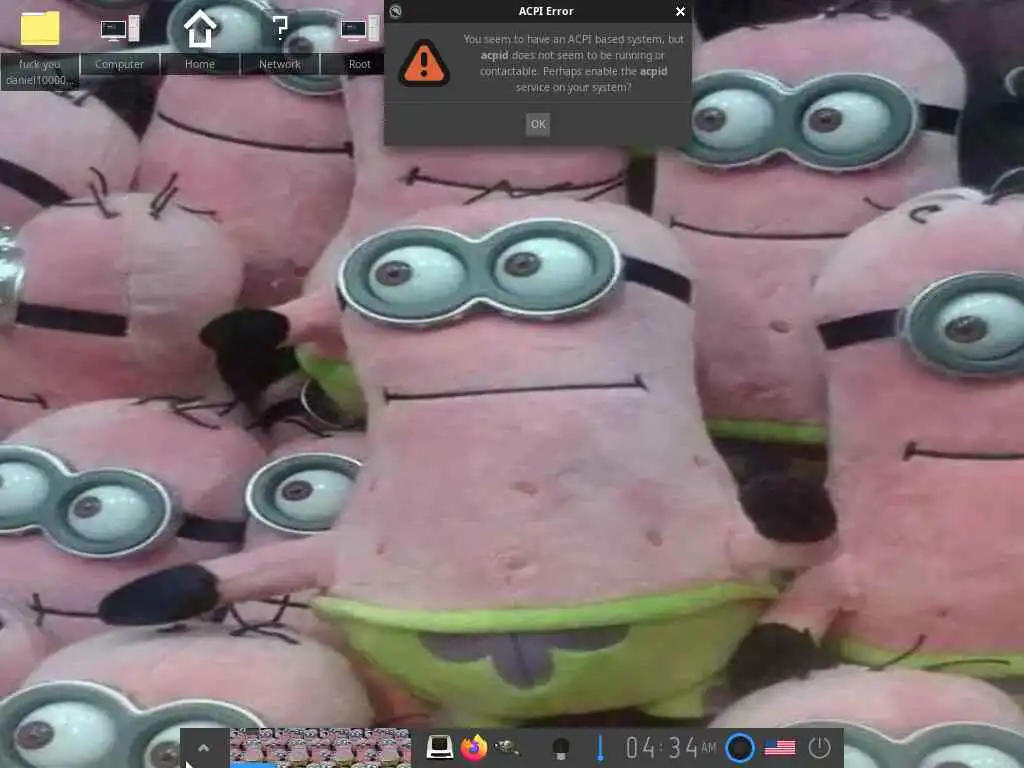
Task: Click the ACPI Error title text
Action: coord(546,11)
